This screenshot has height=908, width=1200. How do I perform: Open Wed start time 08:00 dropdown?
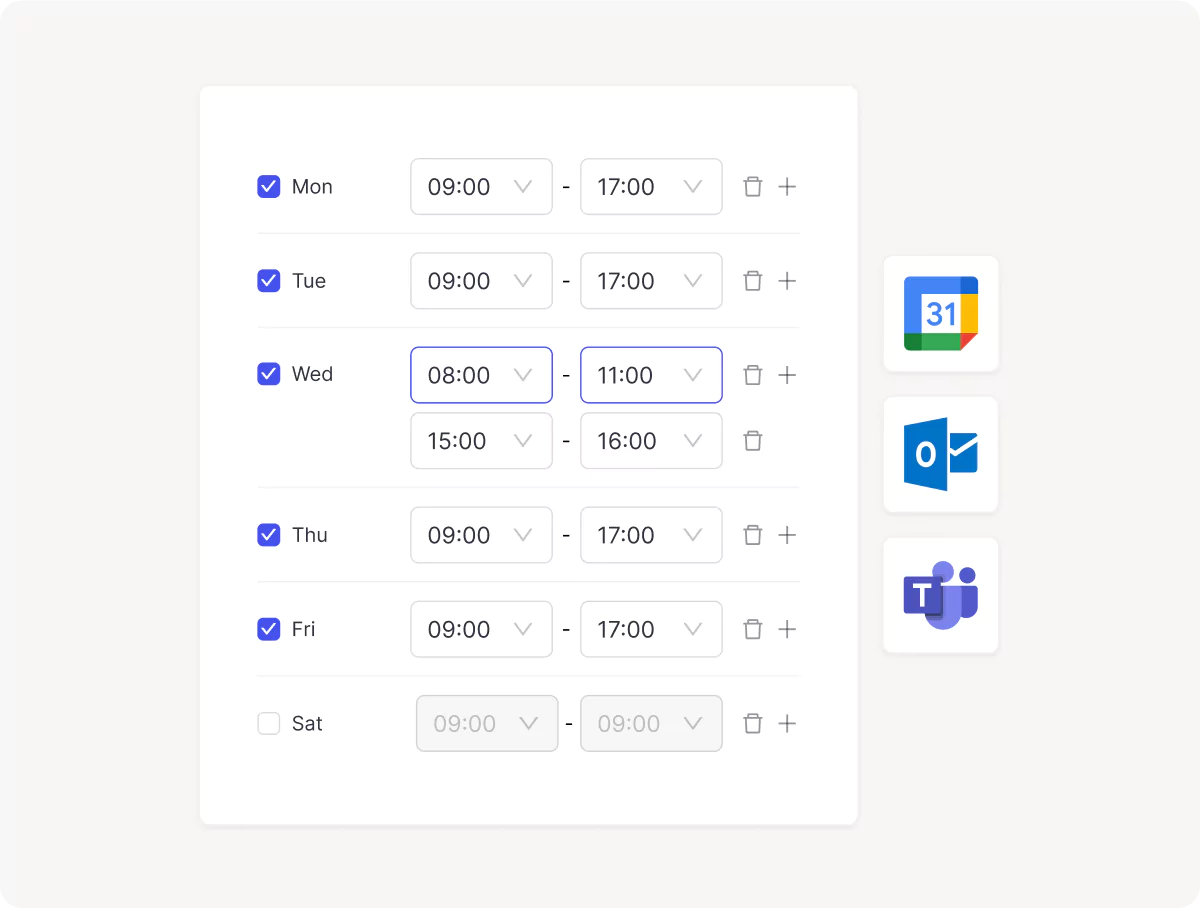point(481,375)
